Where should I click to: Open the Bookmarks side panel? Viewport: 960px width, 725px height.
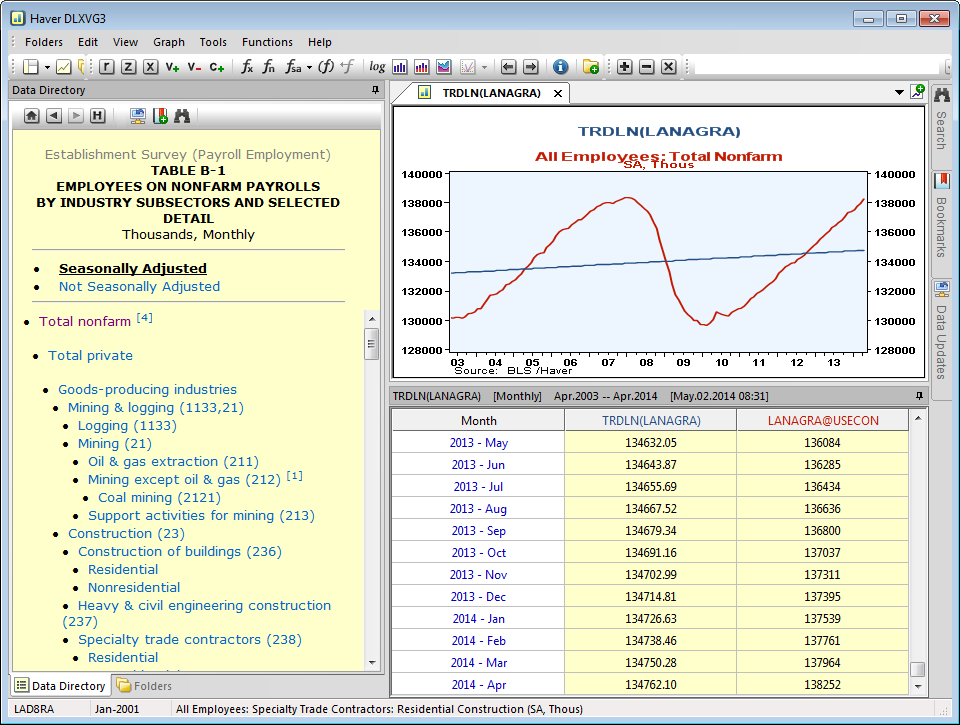[942, 216]
